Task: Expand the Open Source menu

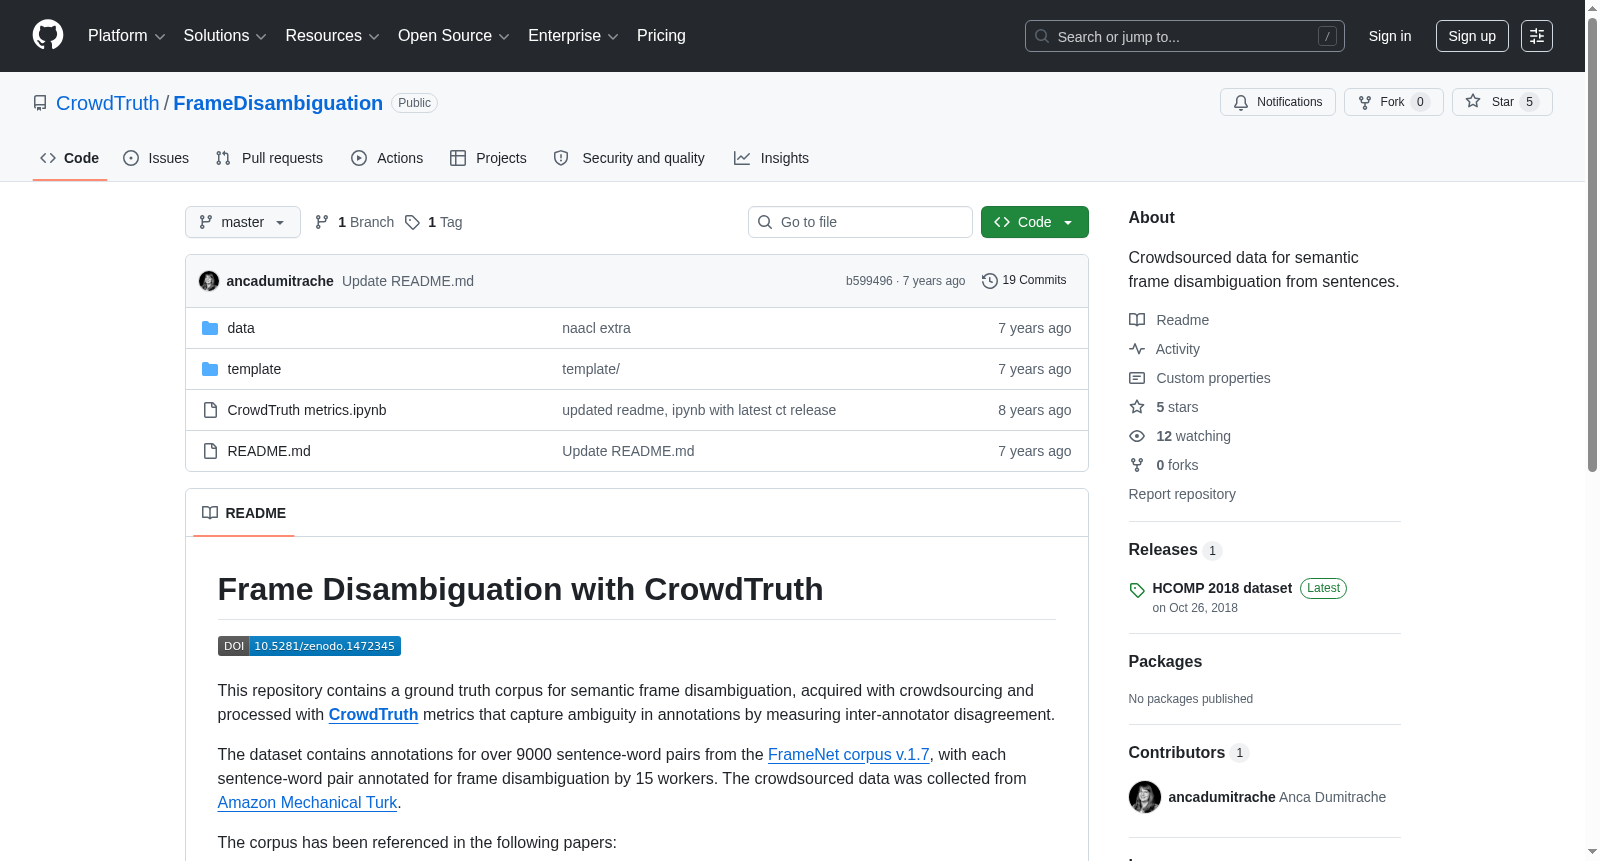Action: (x=454, y=36)
